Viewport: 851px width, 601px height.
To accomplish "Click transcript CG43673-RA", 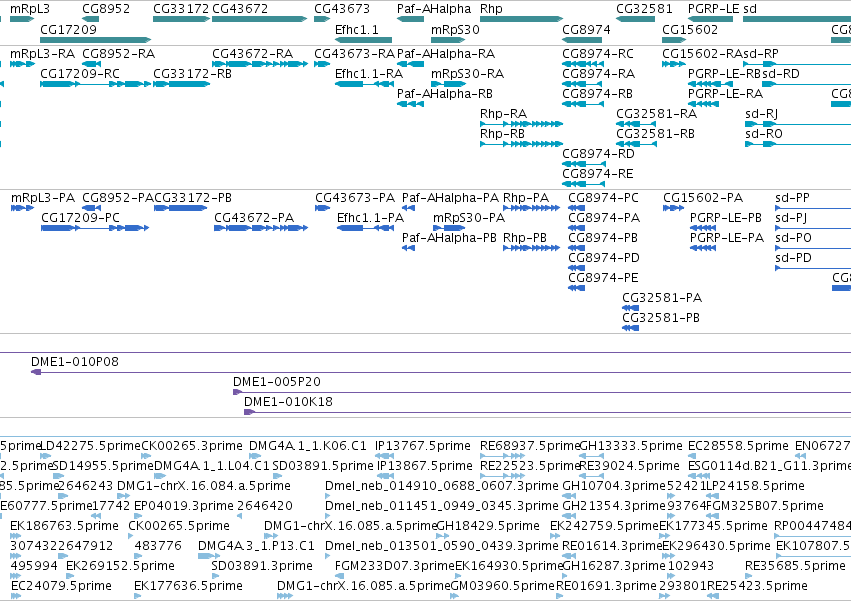I will (354, 54).
